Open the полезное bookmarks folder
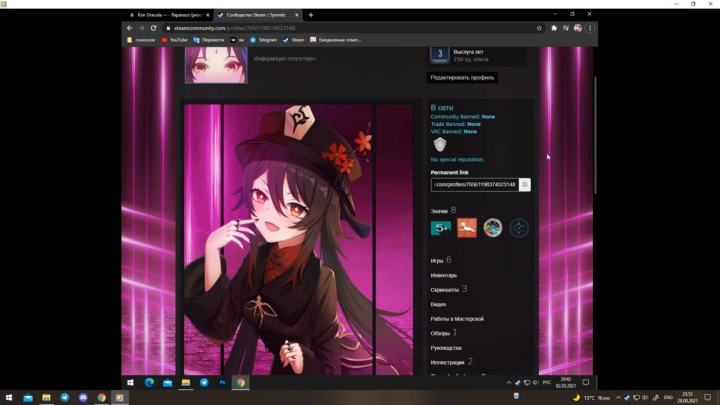Image resolution: width=720 pixels, height=405 pixels. point(141,40)
